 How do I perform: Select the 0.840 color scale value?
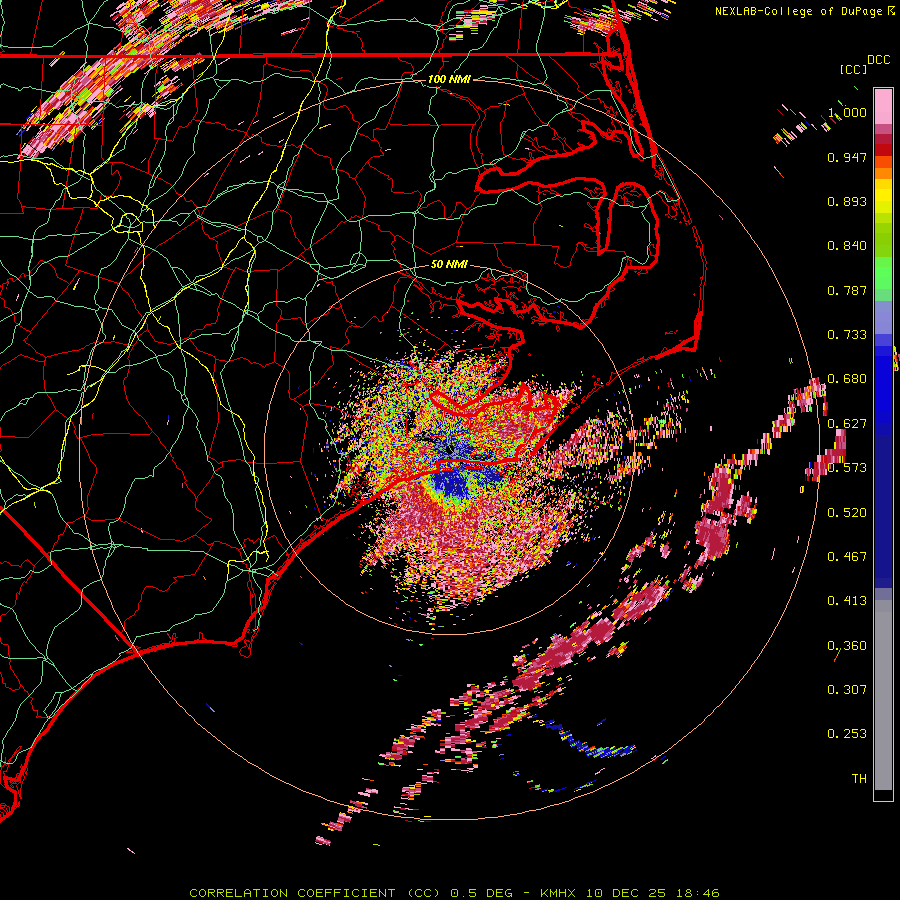(x=847, y=246)
